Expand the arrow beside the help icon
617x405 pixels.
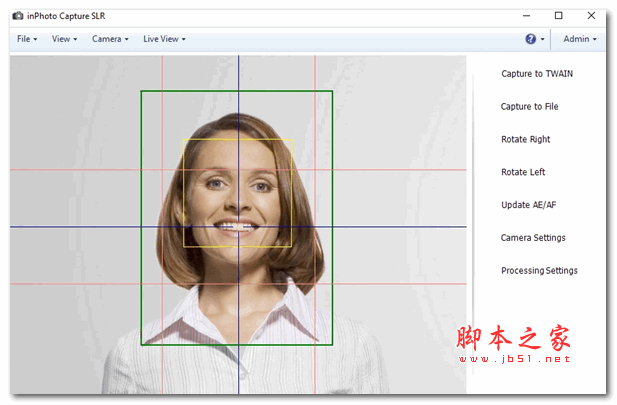click(543, 40)
